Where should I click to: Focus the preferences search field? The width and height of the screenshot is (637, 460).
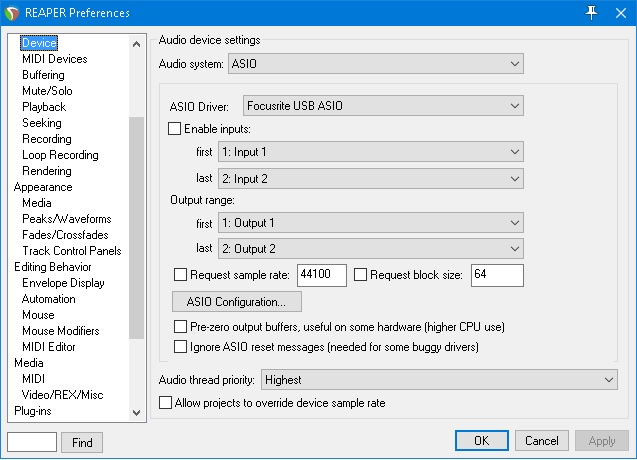(32, 442)
